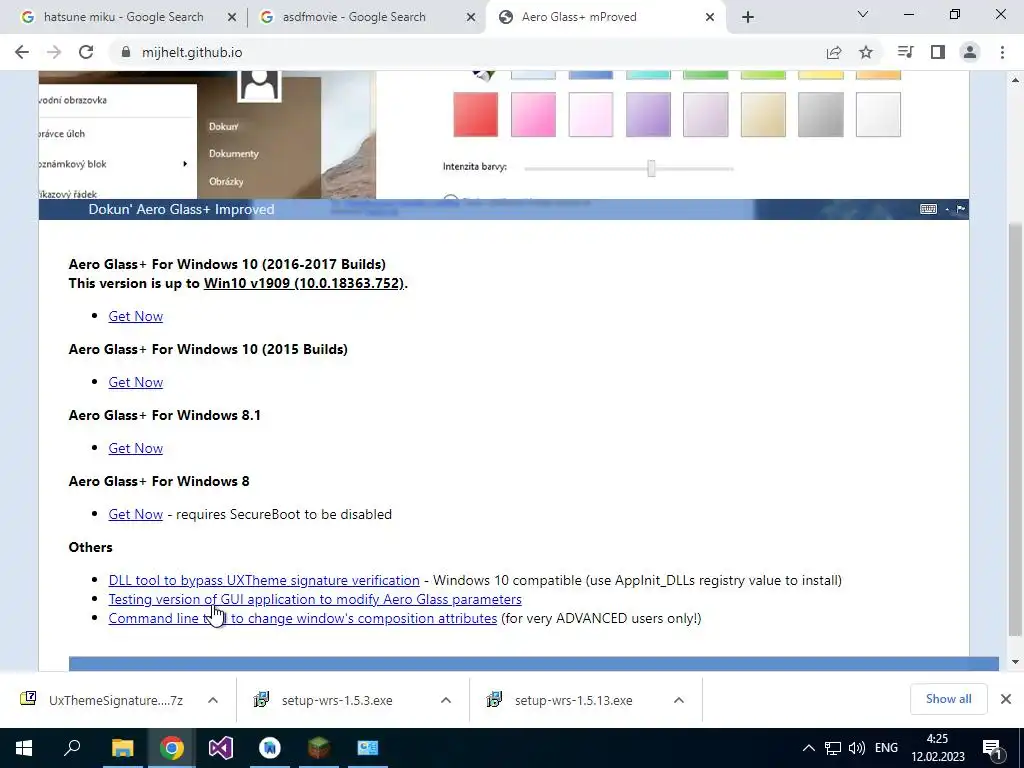Open Visual Studio from taskbar
Viewport: 1024px width, 768px height.
pyautogui.click(x=221, y=748)
